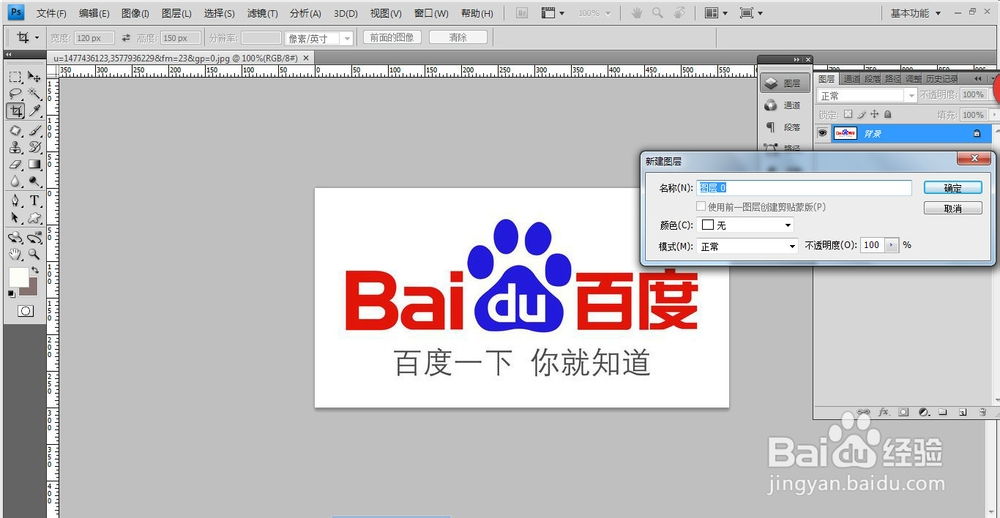1000x518 pixels.
Task: Toggle lock transparent pixels
Action: pos(848,114)
